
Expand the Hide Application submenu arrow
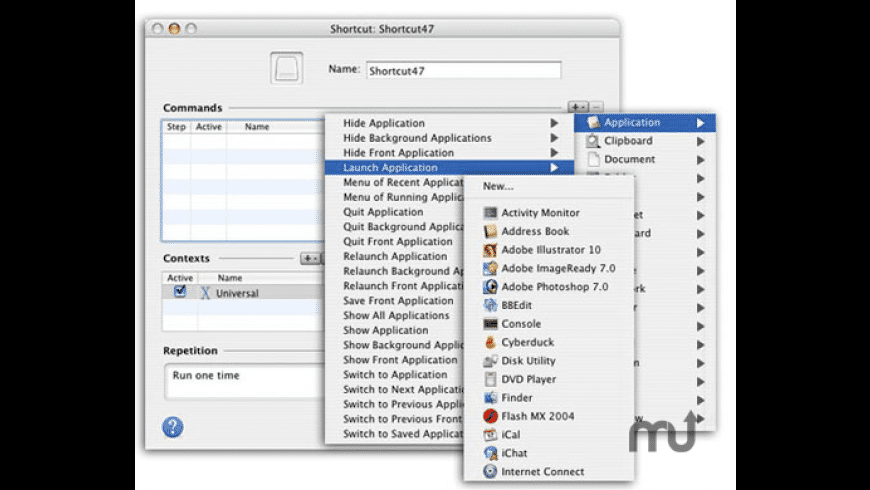coord(553,124)
